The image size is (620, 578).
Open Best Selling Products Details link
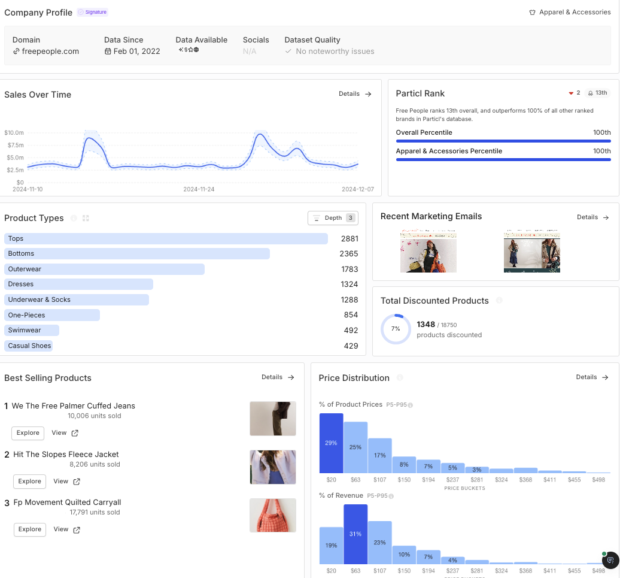[x=278, y=377]
